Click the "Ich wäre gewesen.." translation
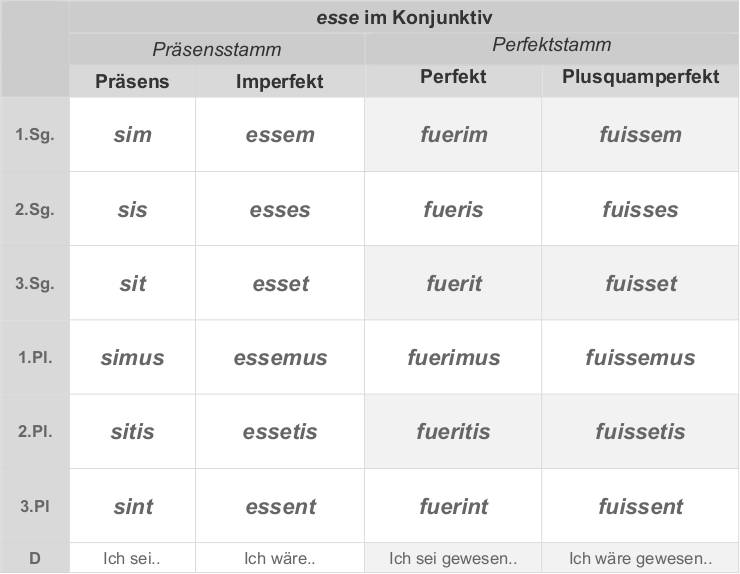This screenshot has height=574, width=740. point(640,558)
